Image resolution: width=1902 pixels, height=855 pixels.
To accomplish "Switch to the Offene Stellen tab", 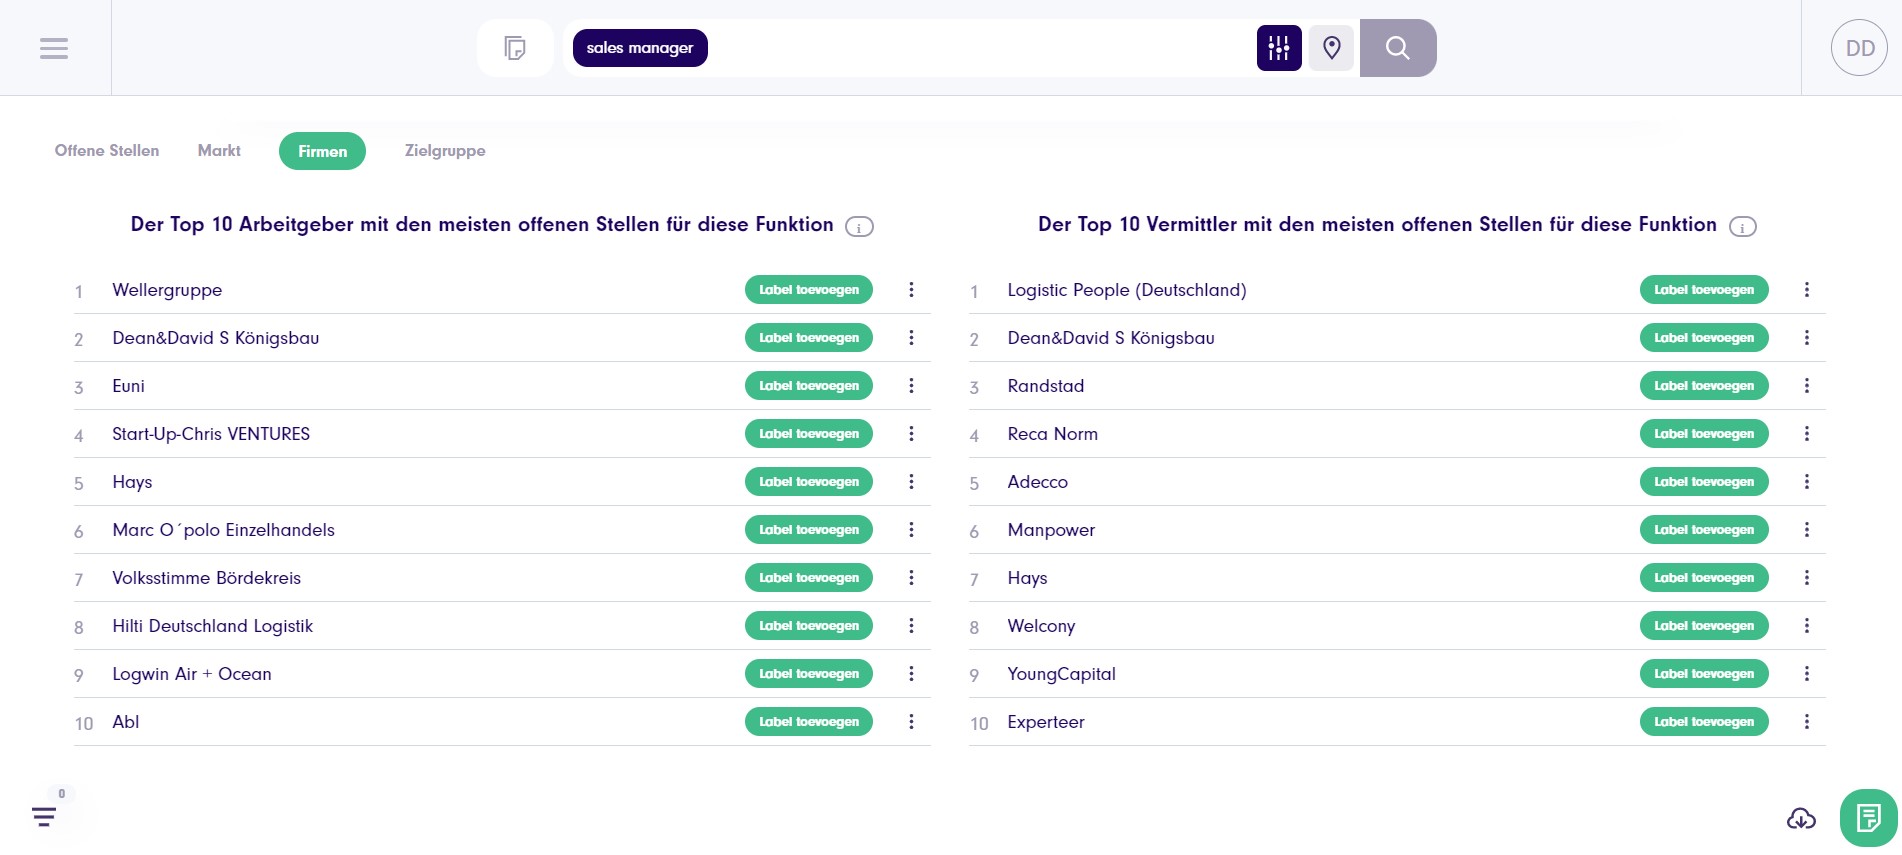I will pyautogui.click(x=107, y=151).
